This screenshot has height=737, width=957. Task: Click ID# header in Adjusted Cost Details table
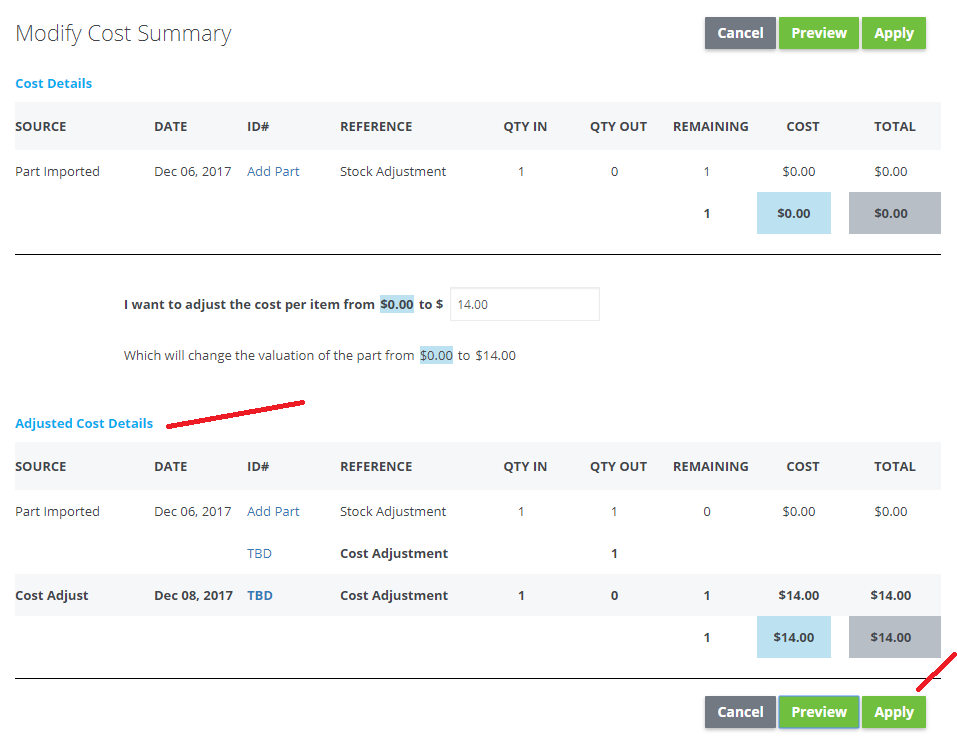258,466
